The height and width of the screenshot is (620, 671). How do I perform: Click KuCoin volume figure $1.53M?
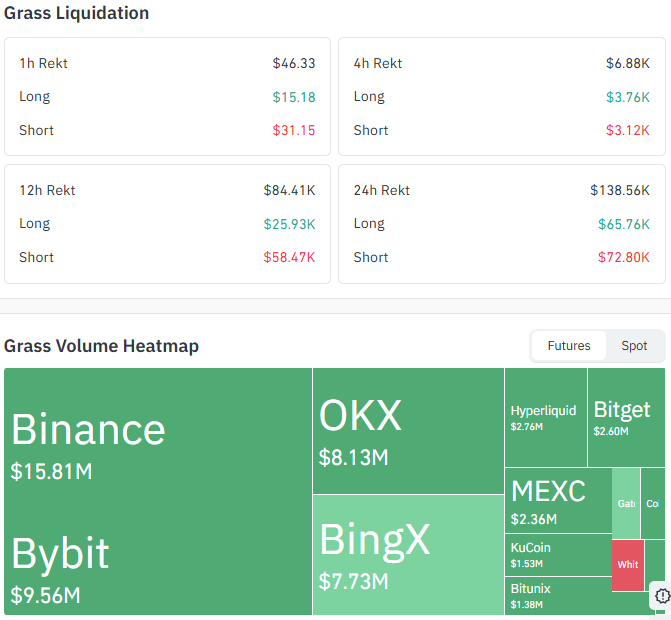(527, 564)
